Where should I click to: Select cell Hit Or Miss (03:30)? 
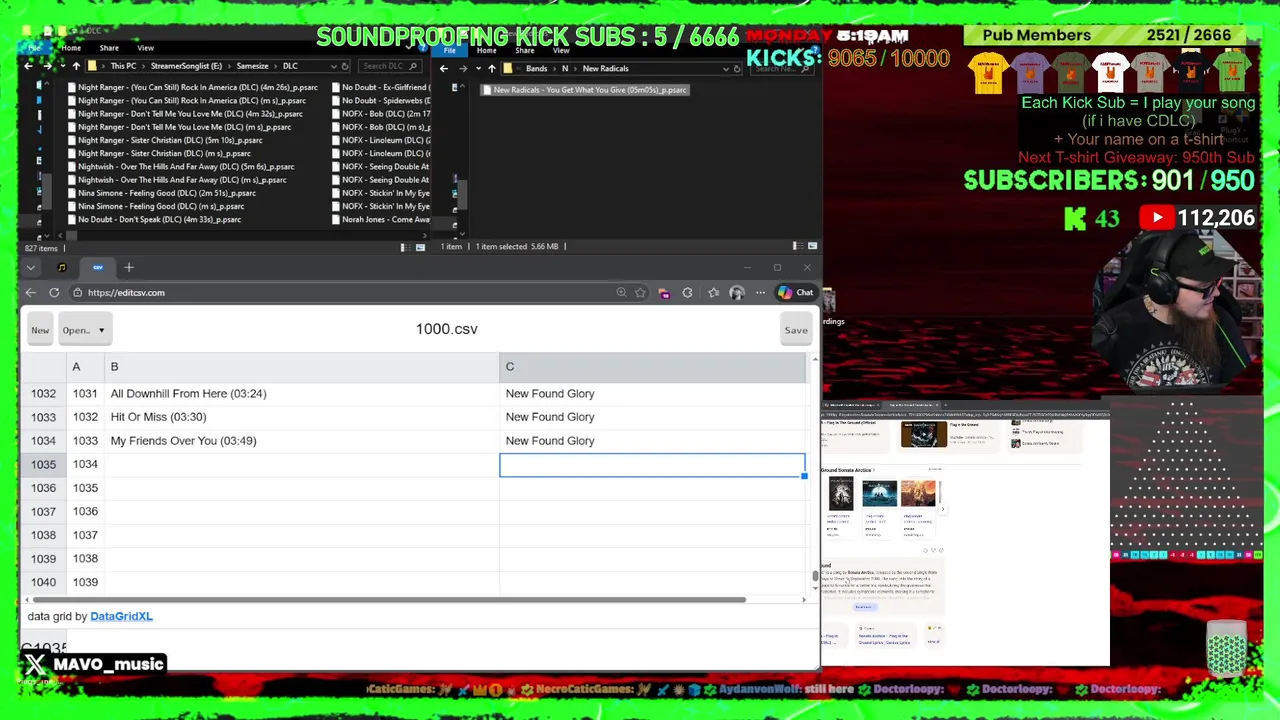300,417
